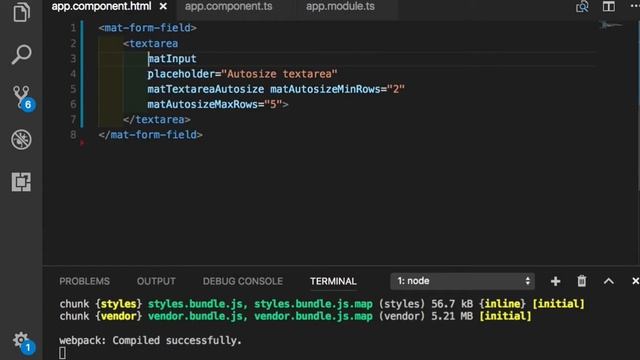Open the PROBLEMS panel tab

[84, 281]
